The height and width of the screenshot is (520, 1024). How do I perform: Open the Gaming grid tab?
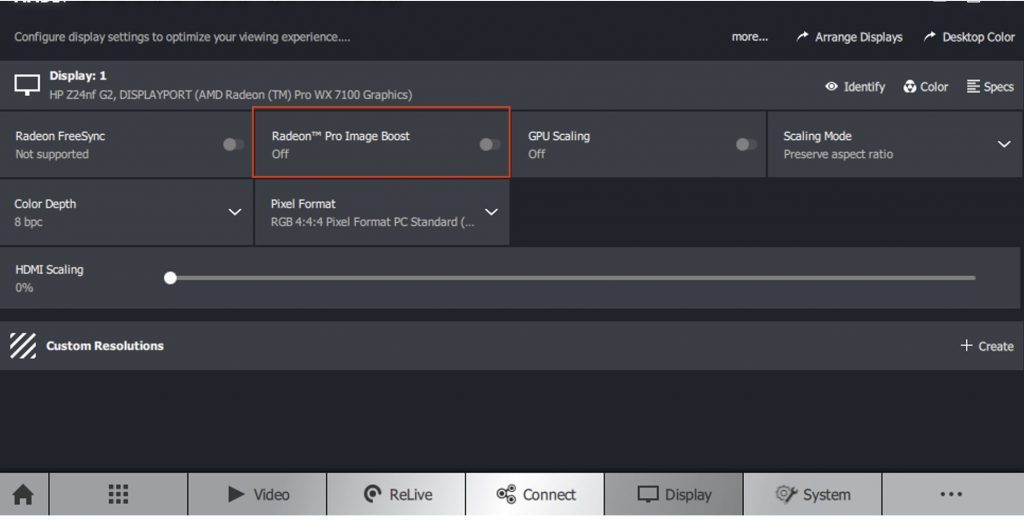[118, 495]
